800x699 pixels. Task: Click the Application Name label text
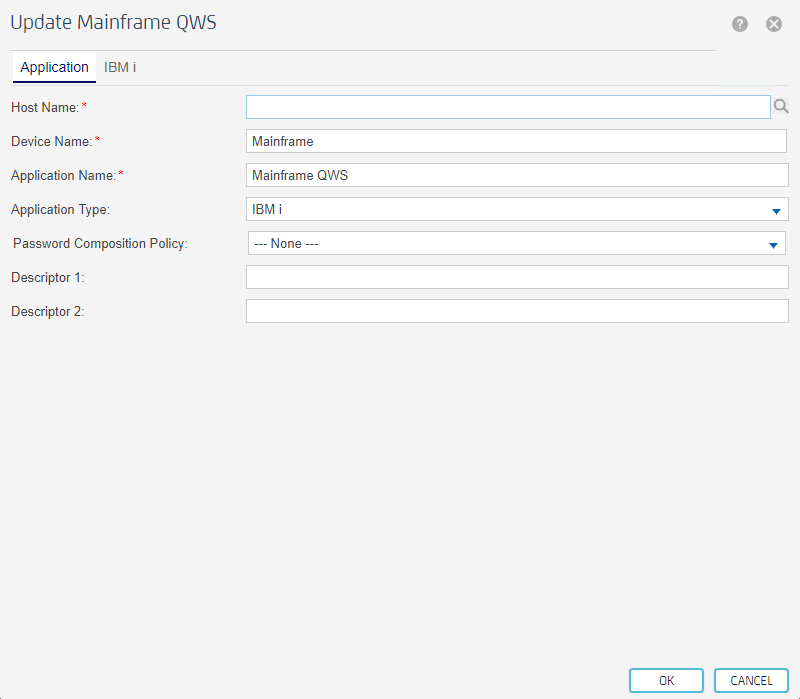[63, 175]
